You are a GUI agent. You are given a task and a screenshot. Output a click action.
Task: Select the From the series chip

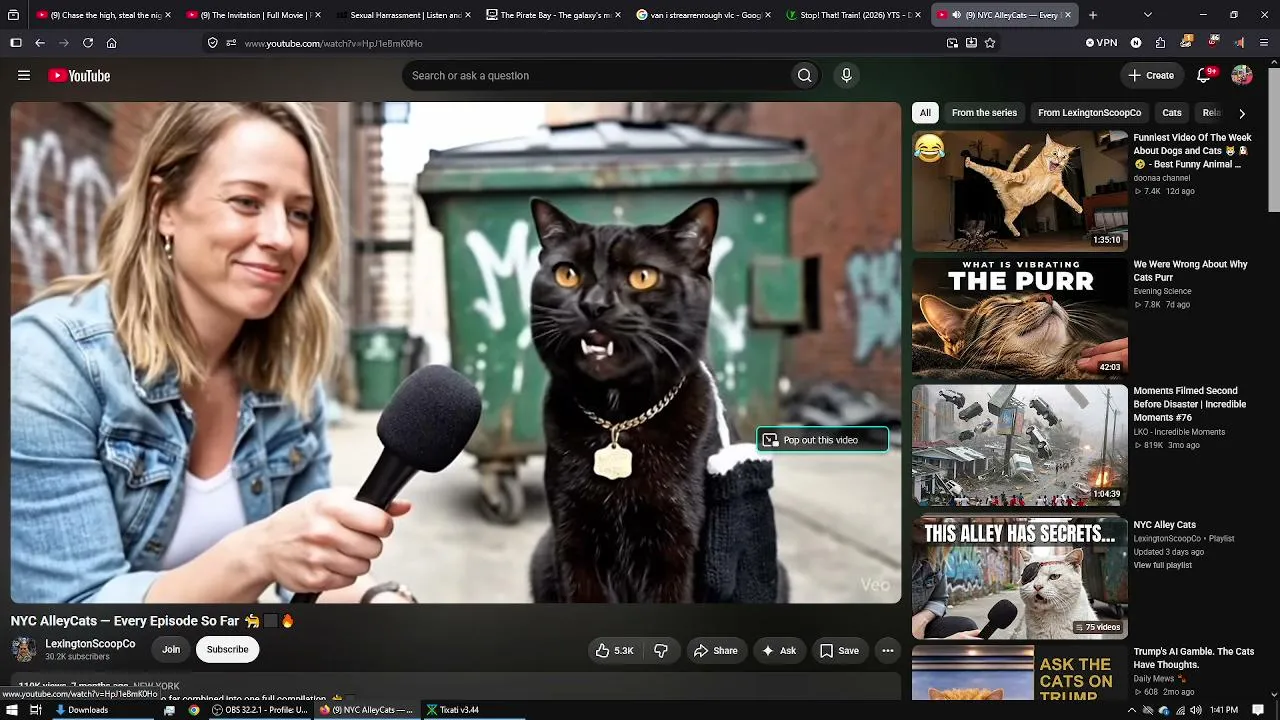[x=984, y=113]
